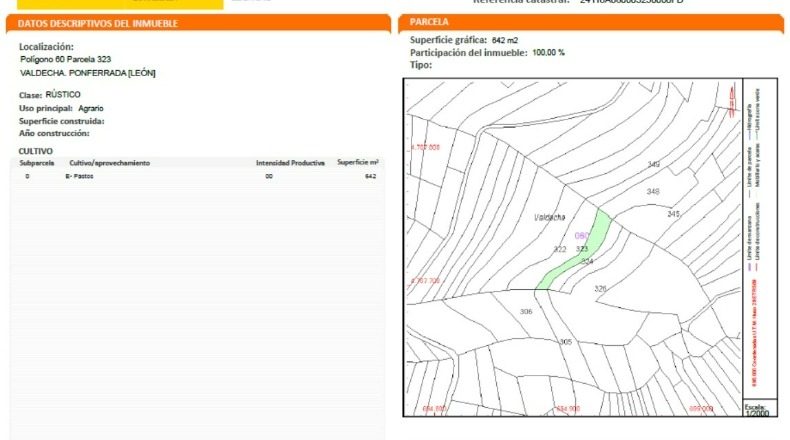This screenshot has height=440, width=790.
Task: Click the orange 'PARCELA' section header
Action: click(590, 23)
